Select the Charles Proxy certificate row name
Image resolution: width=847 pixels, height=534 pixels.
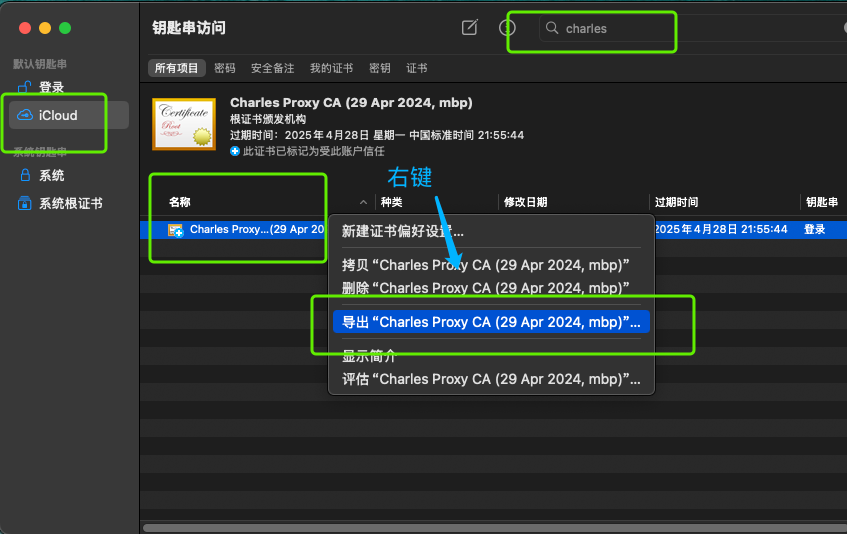tap(257, 229)
